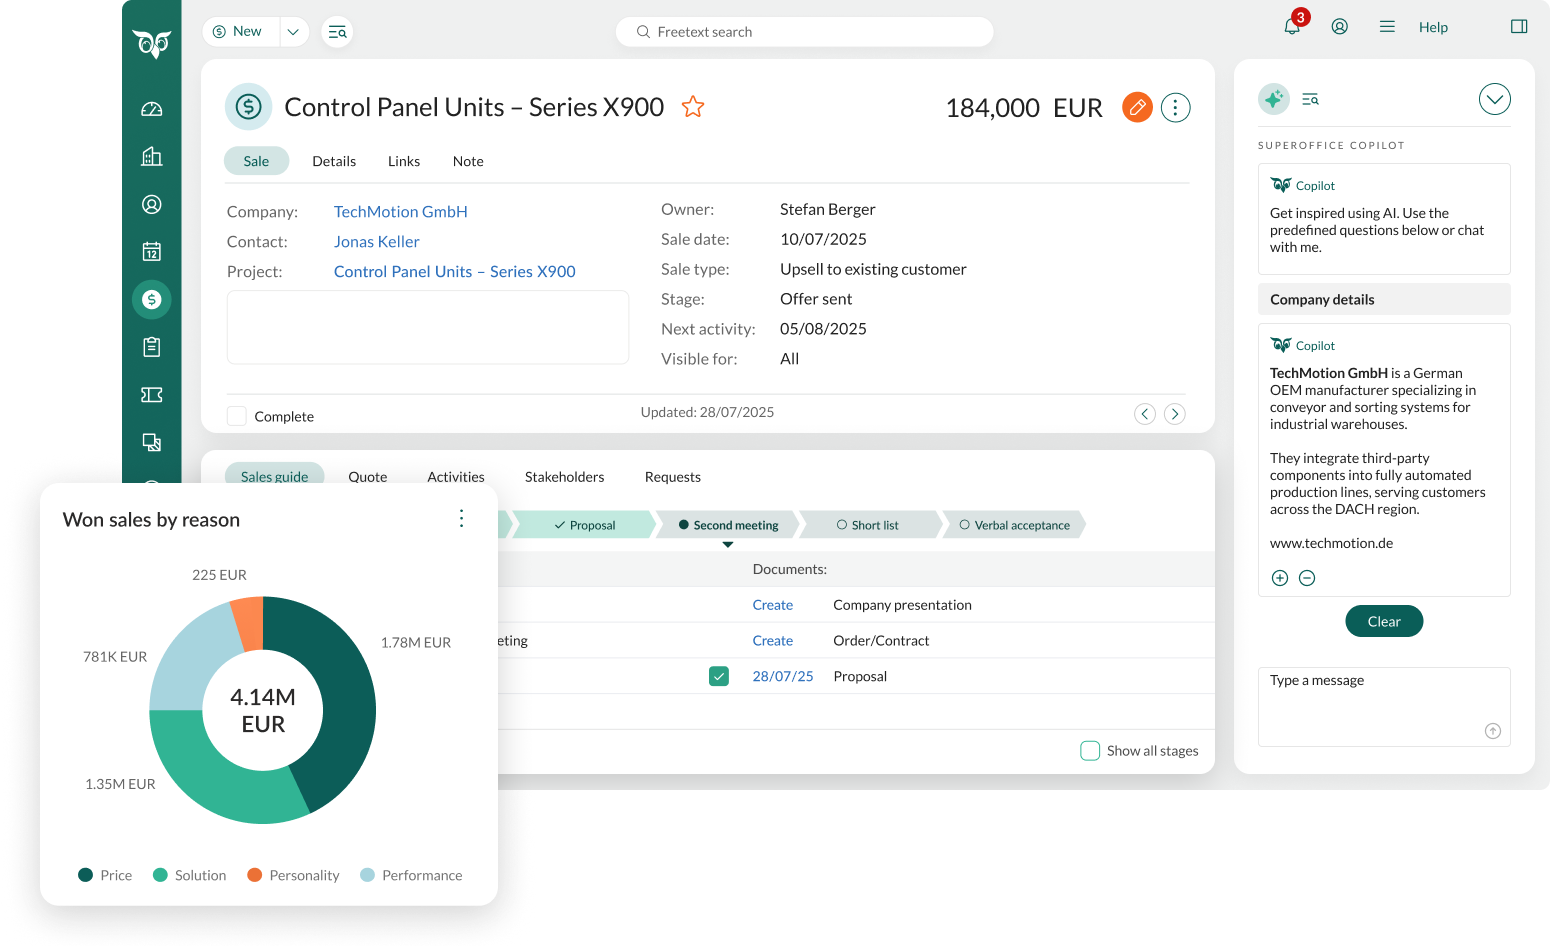Screen dimensions: 1550x946
Task: Open the Diary calendar icon in sidebar
Action: point(152,252)
